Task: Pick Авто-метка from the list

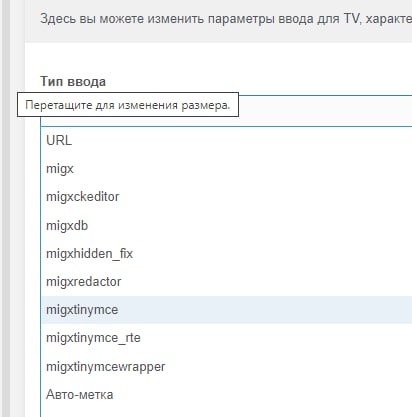Action: click(227, 395)
